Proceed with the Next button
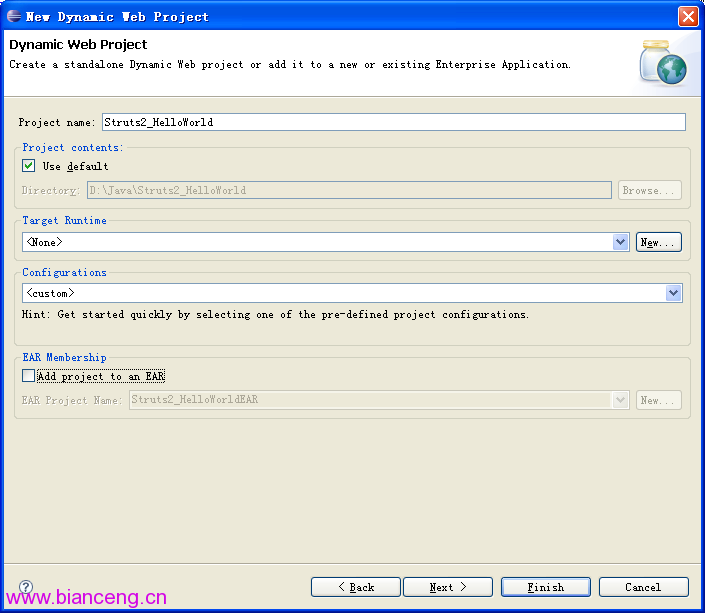Image resolution: width=705 pixels, height=613 pixels. click(448, 587)
